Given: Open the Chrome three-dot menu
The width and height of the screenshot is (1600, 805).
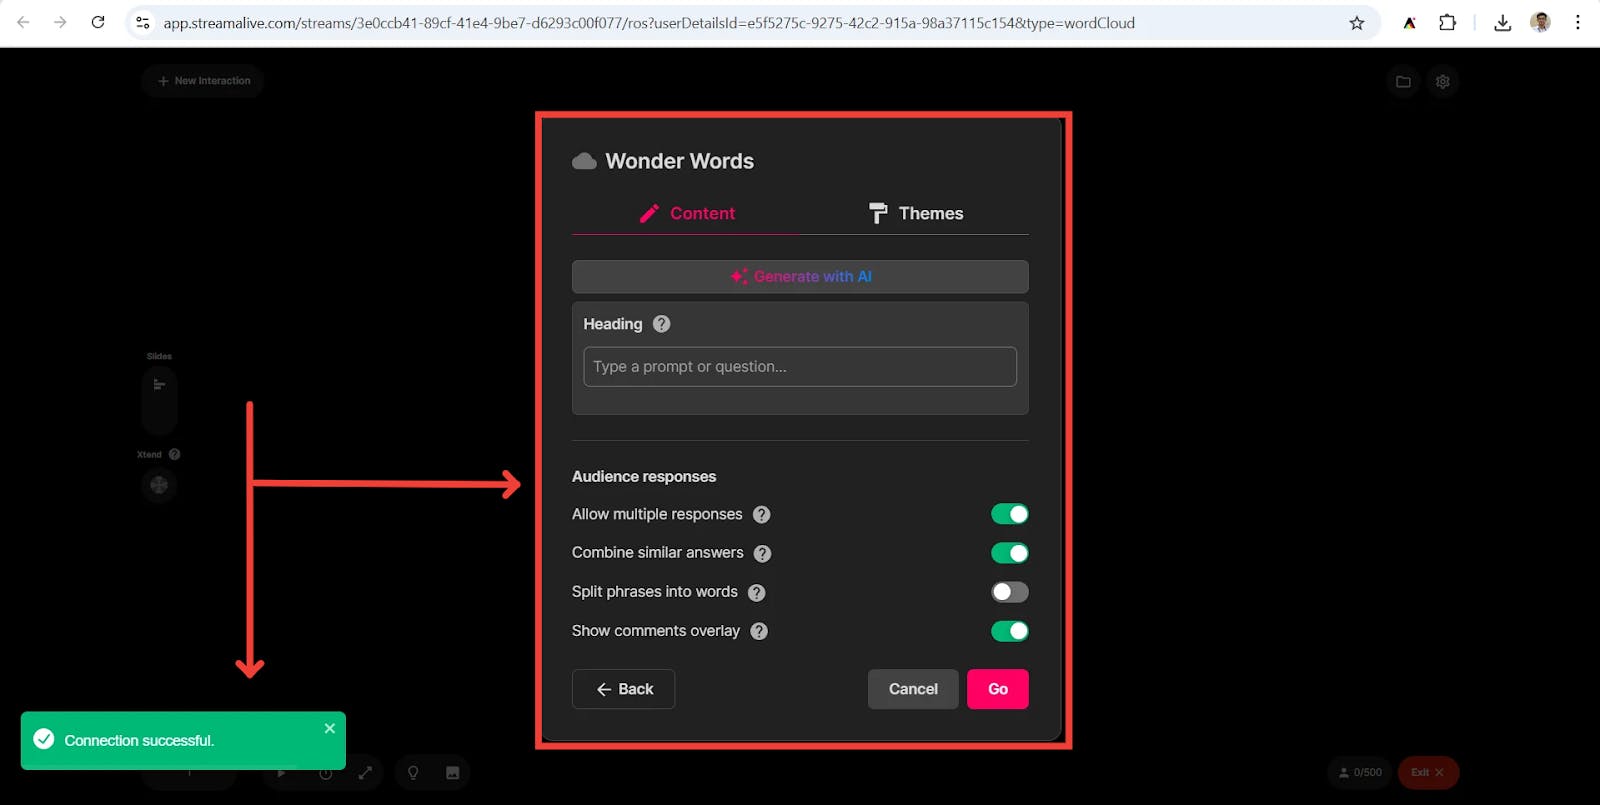Looking at the screenshot, I should point(1578,23).
